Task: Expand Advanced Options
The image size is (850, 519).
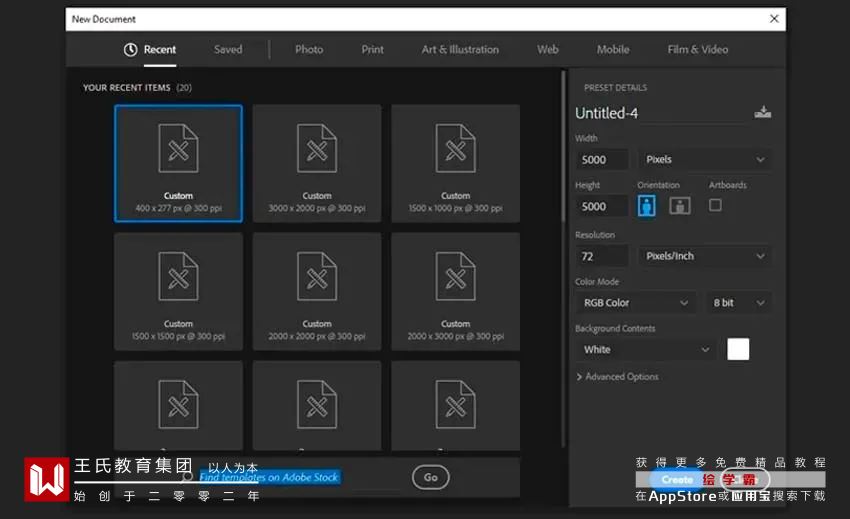Action: click(617, 376)
